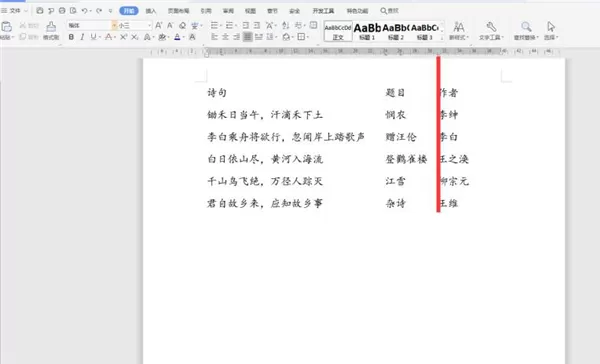Open the 文件 menu
The width and height of the screenshot is (600, 364).
pyautogui.click(x=15, y=11)
